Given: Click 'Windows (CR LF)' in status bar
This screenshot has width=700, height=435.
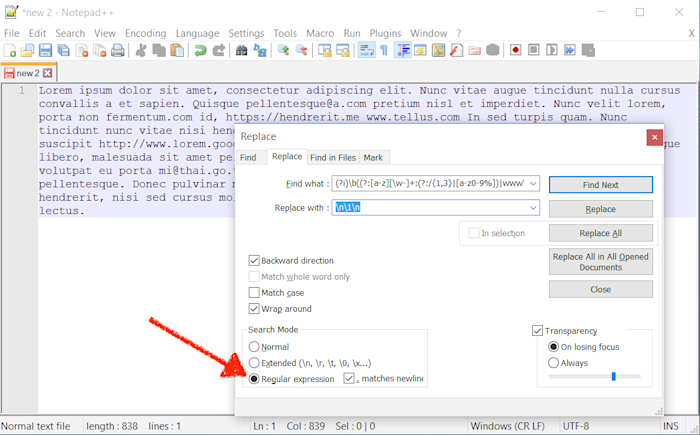Looking at the screenshot, I should pos(508,426).
